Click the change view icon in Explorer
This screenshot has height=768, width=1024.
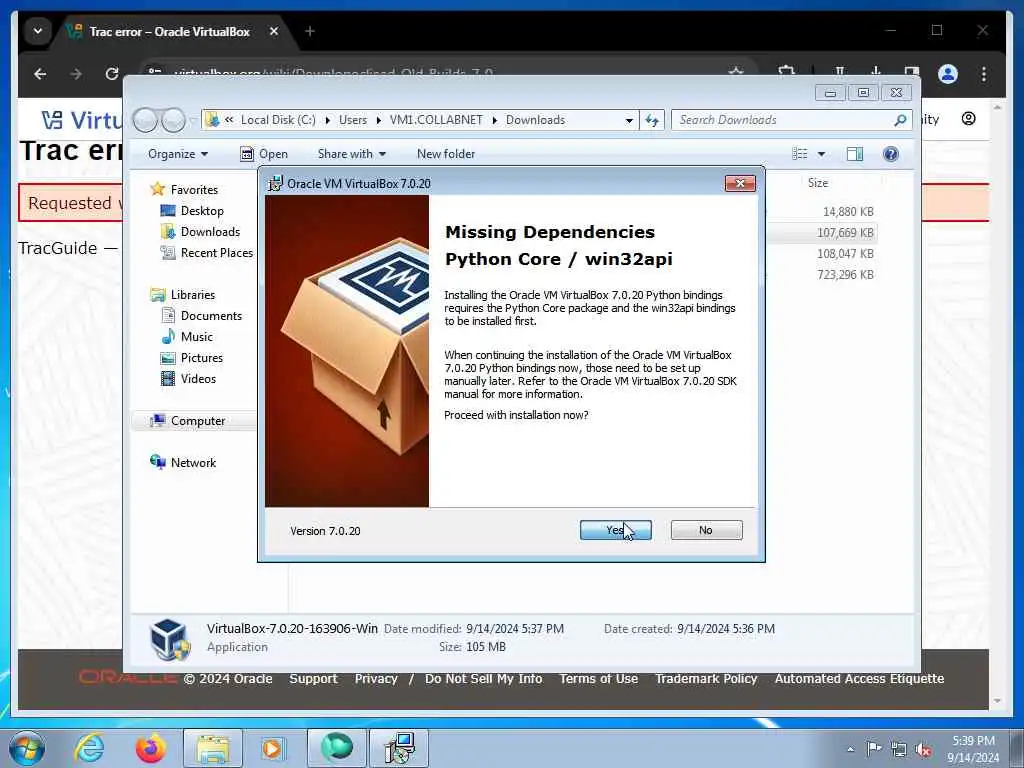pyautogui.click(x=799, y=154)
